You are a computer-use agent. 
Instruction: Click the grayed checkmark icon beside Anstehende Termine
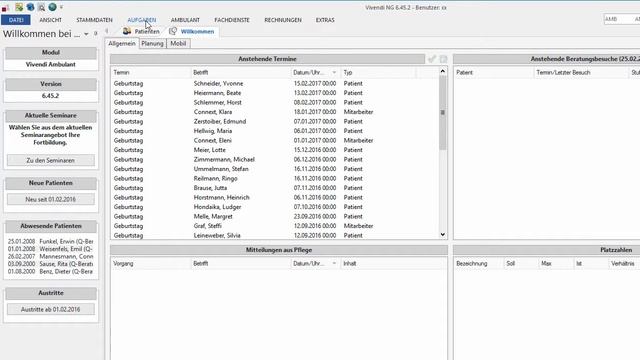point(432,59)
